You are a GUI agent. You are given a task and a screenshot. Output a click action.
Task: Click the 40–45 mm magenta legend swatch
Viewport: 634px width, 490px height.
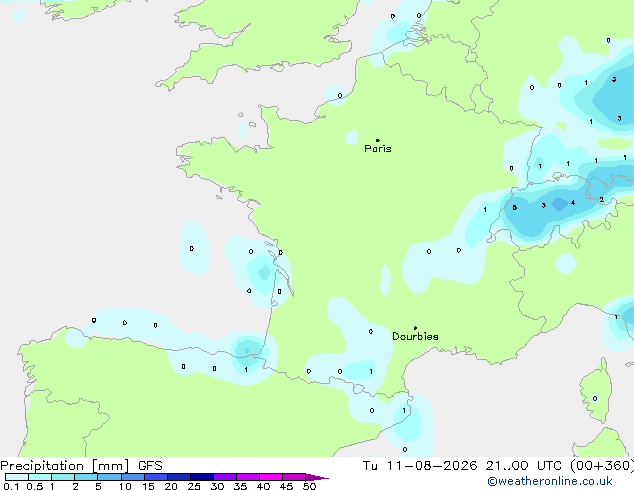pos(271,477)
